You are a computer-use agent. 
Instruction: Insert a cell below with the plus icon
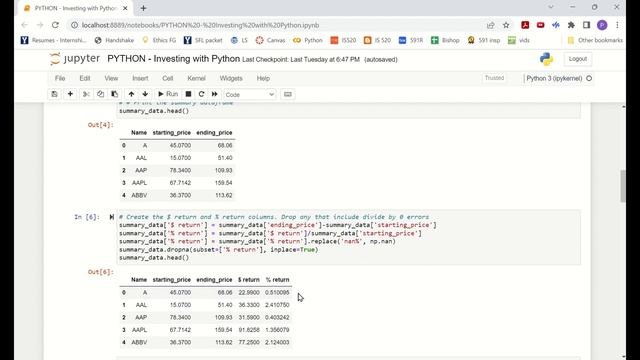point(70,94)
